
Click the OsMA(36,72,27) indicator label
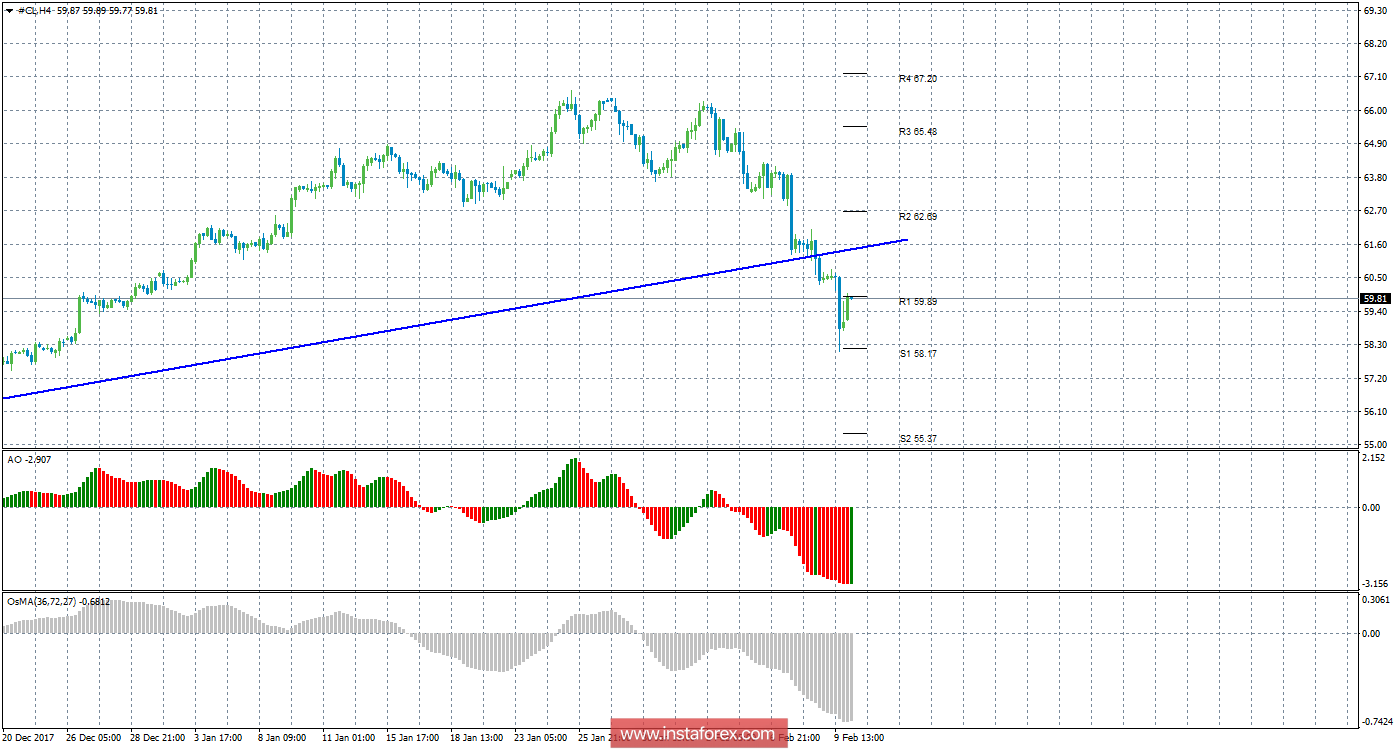[x=58, y=601]
